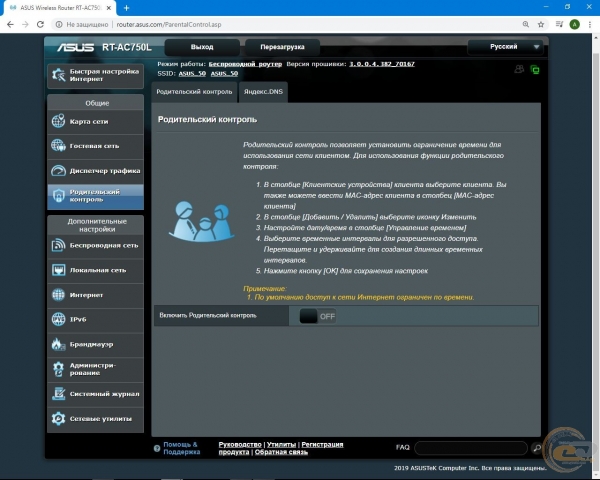The width and height of the screenshot is (600, 480).
Task: Open Карта сети network map icon
Action: [58, 121]
